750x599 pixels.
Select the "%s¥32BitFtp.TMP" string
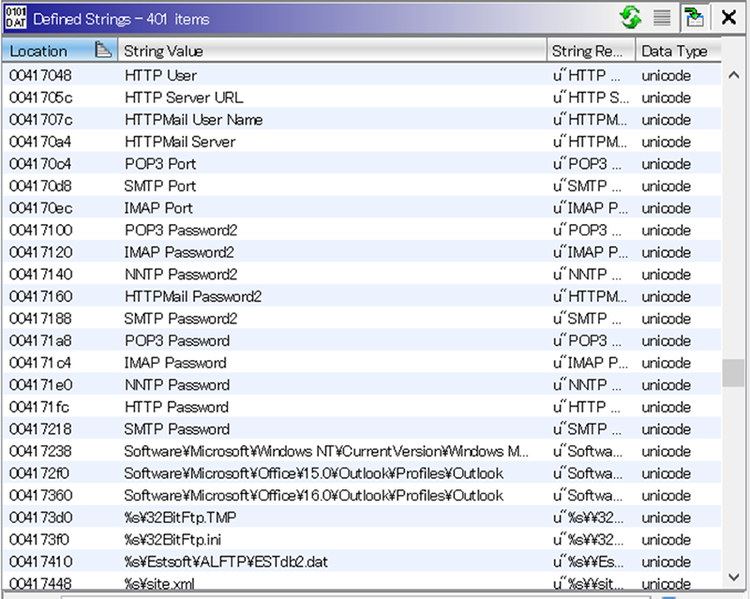180,517
